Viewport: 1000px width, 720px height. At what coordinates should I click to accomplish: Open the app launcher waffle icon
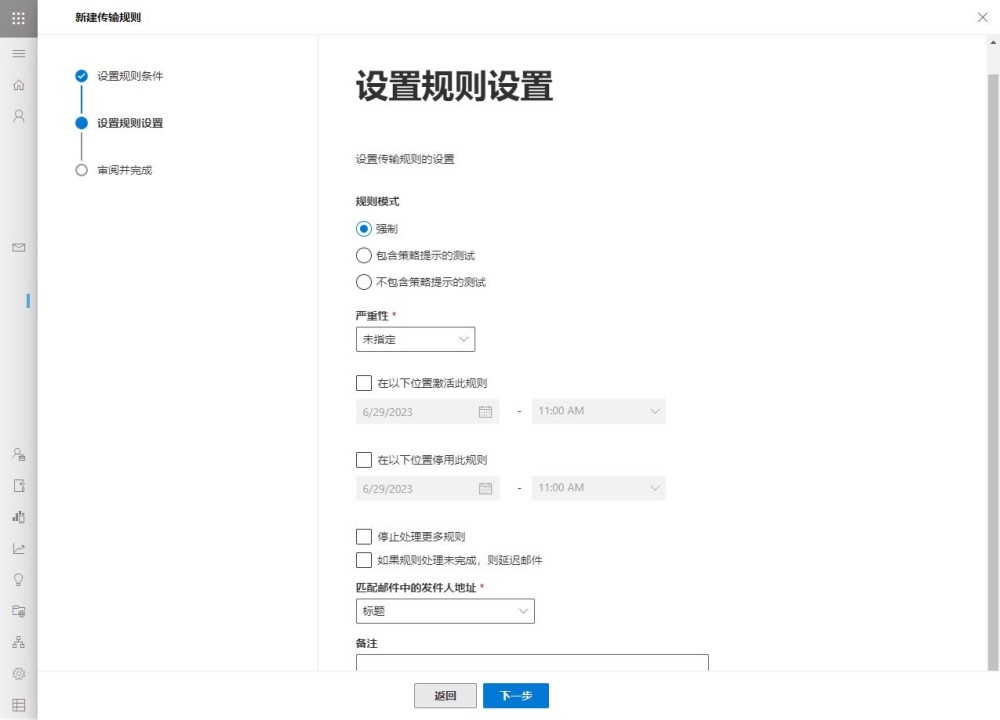coord(18,18)
